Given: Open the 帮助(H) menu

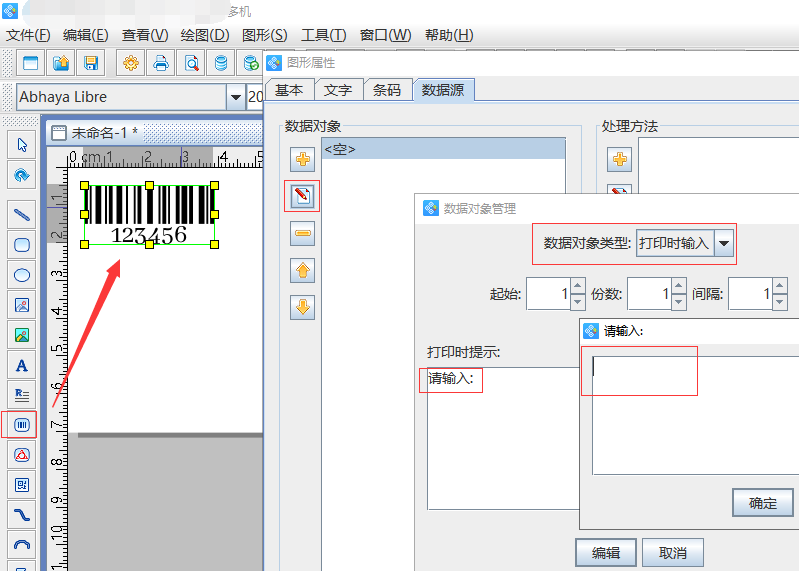Looking at the screenshot, I should (449, 35).
